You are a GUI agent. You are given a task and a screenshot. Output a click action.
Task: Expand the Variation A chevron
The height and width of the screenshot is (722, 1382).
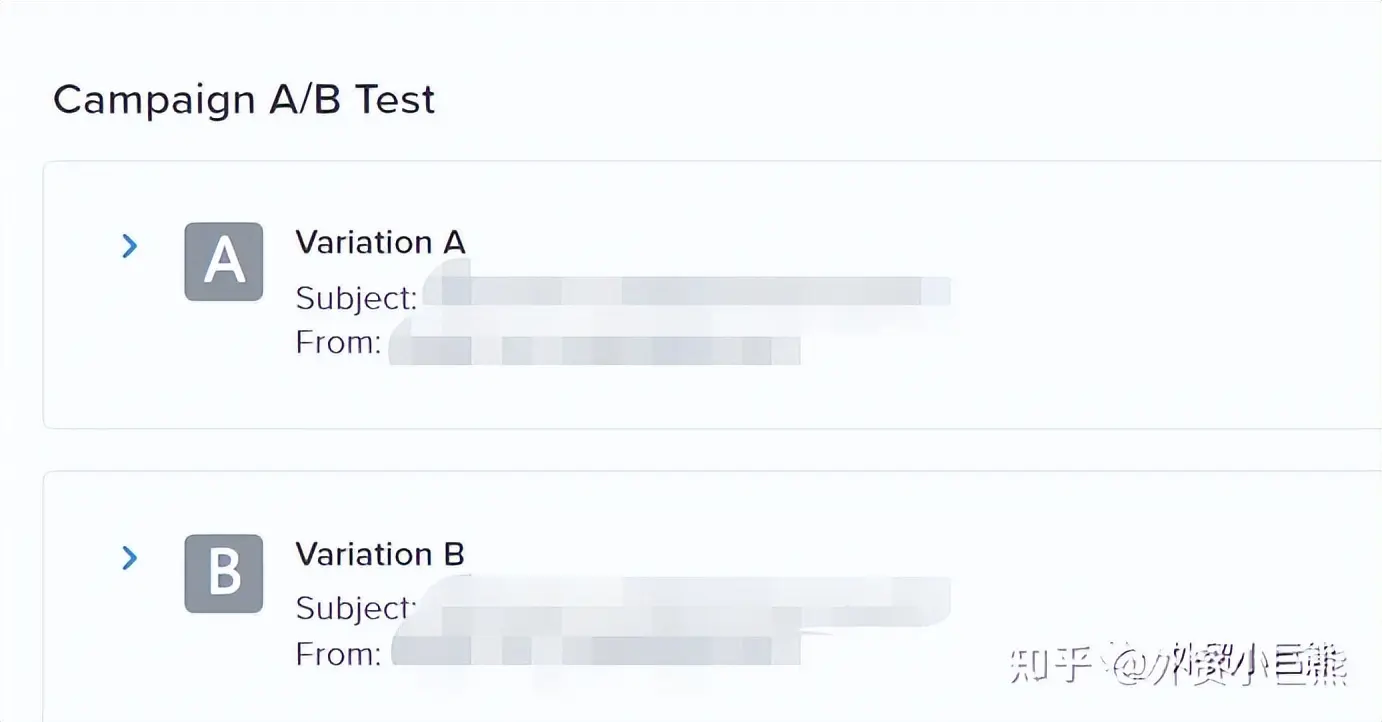coord(129,246)
